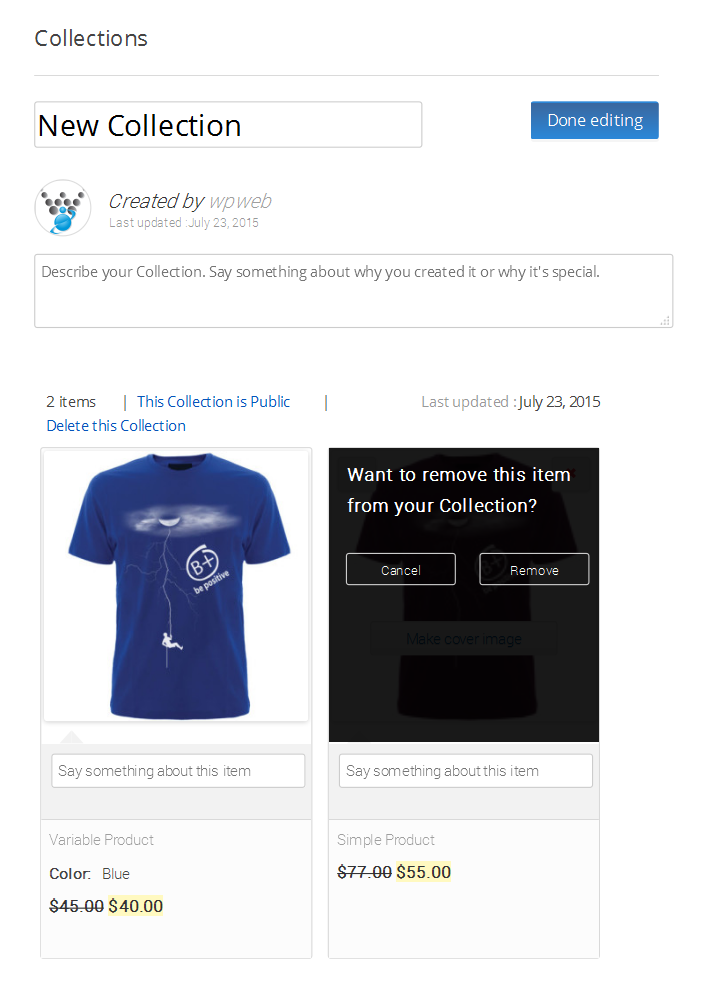Open the Variable Product title link
This screenshot has height=997, width=704.
(102, 840)
